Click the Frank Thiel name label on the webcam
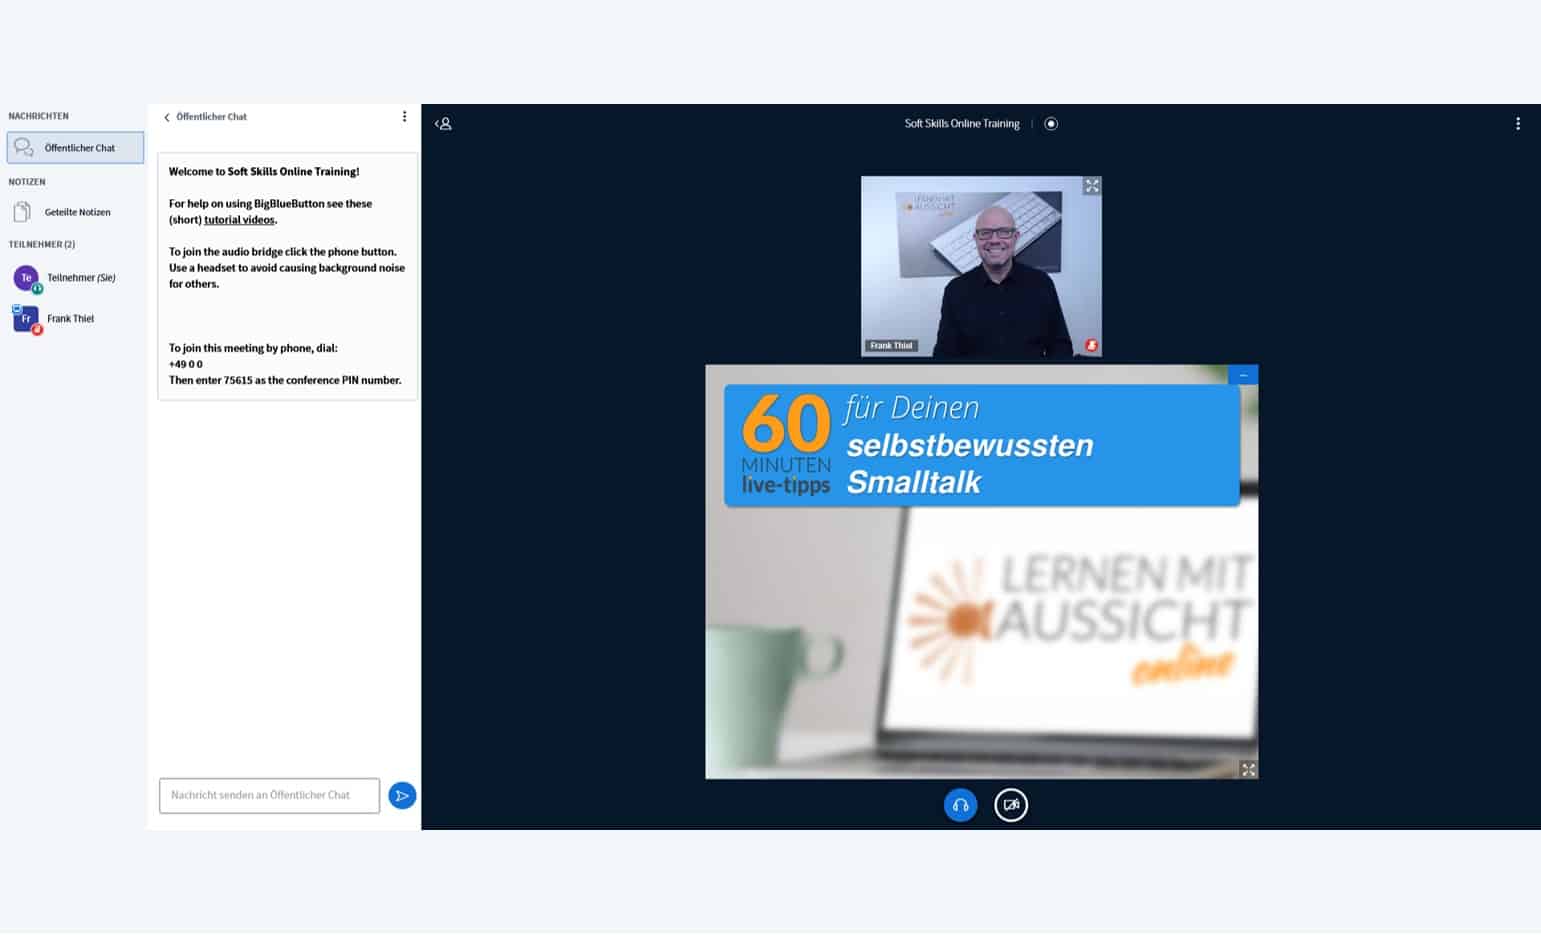The width and height of the screenshot is (1541, 935). coord(890,346)
